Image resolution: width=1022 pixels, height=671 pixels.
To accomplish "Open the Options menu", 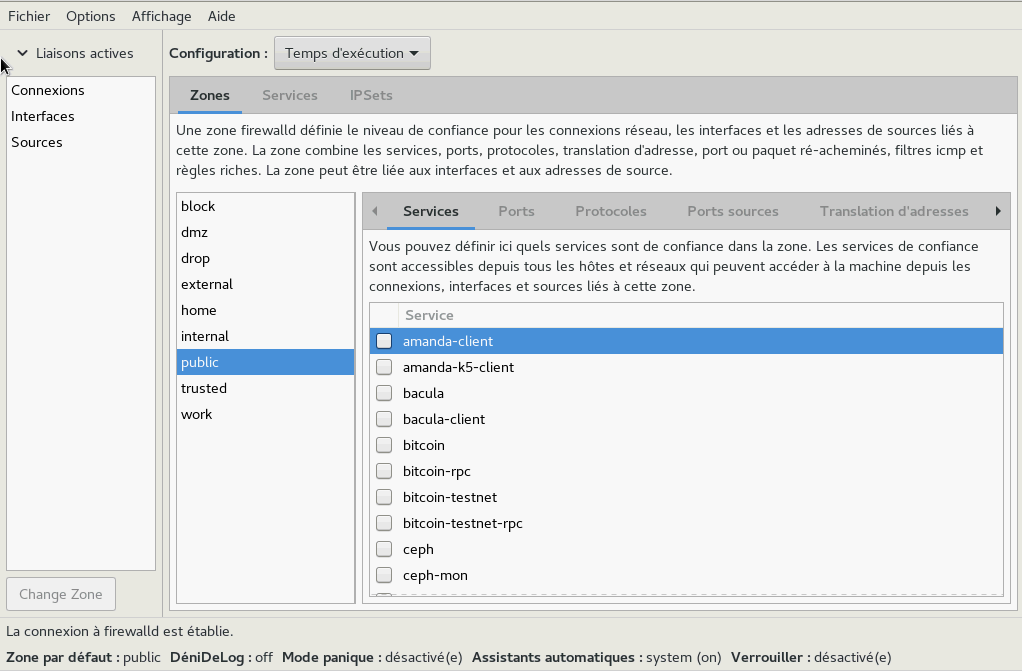I will coord(91,16).
